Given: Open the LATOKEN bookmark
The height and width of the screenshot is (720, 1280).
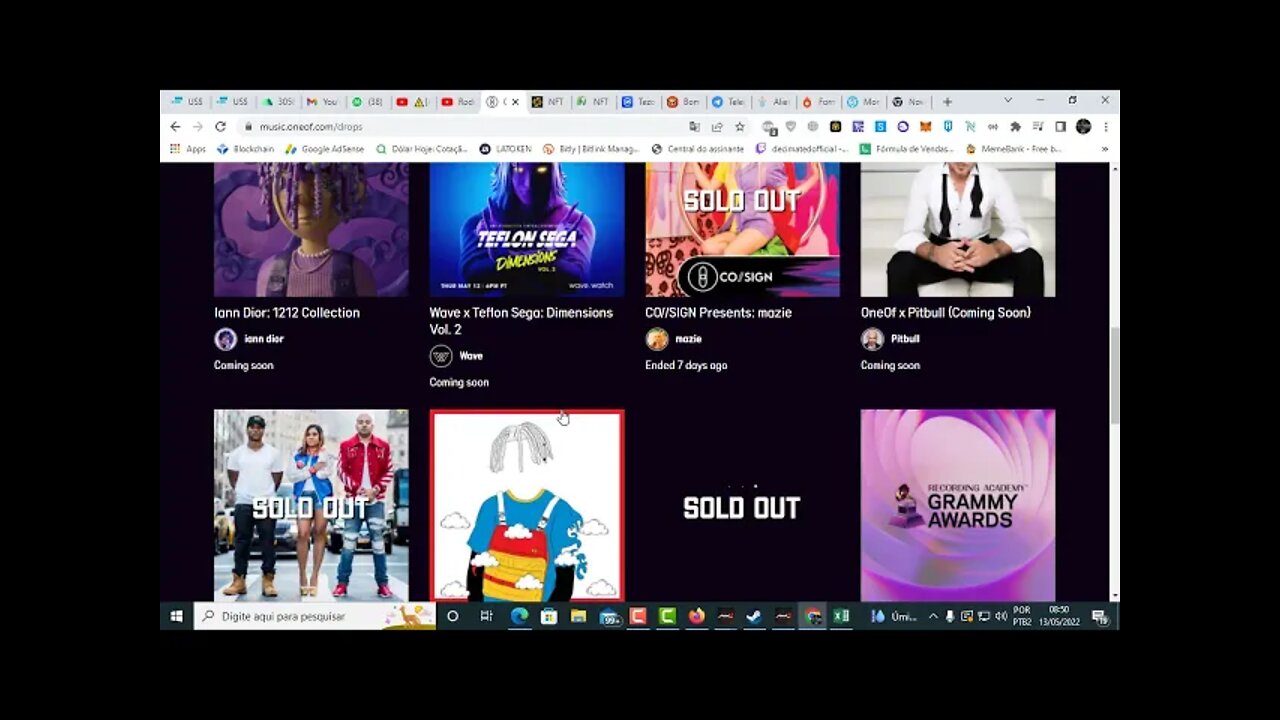Looking at the screenshot, I should pos(505,149).
